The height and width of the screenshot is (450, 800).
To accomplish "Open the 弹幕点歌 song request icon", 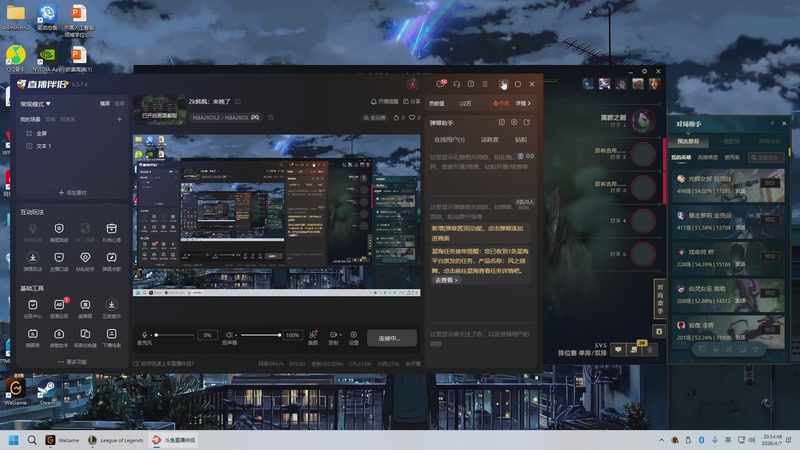I will pyautogui.click(x=111, y=258).
